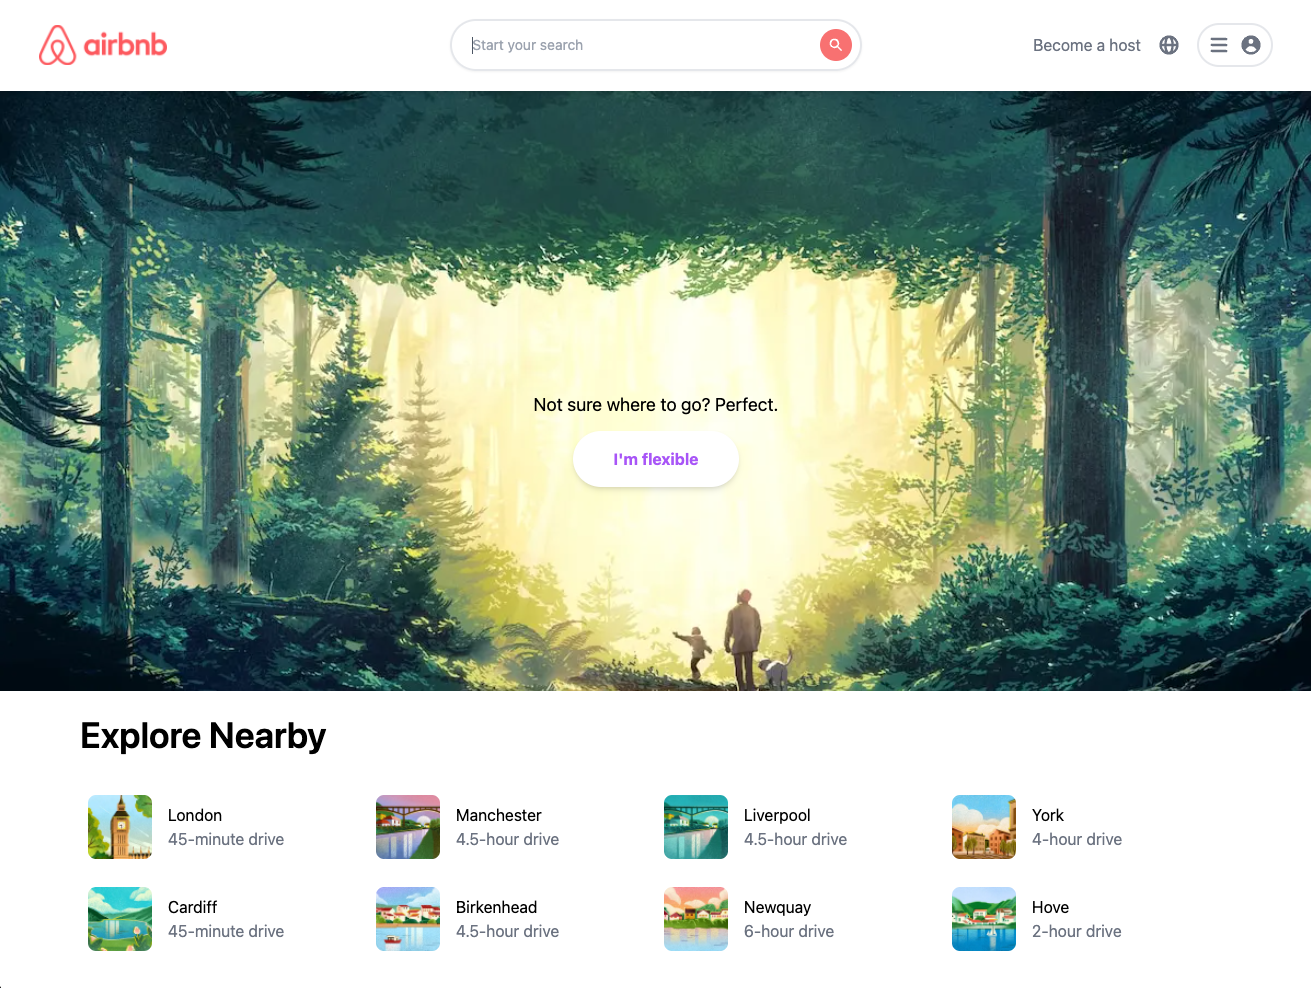Screen dimensions: 1311x988
Task: Click the red search magnifier button
Action: 835,45
